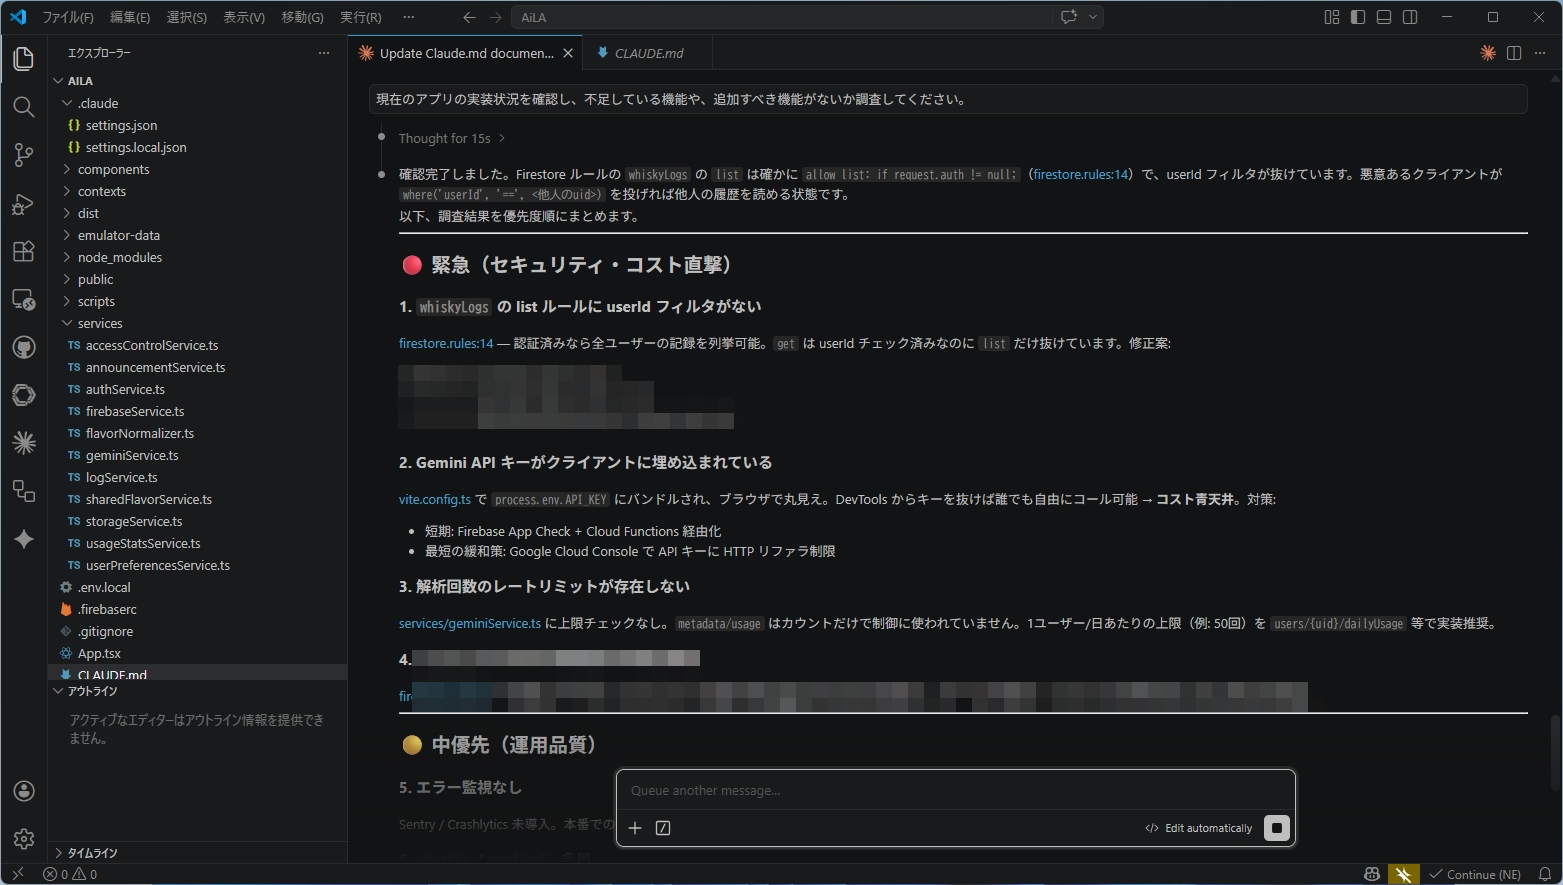The image size is (1563, 885).
Task: Open notifications bell in status bar
Action: 1544,874
